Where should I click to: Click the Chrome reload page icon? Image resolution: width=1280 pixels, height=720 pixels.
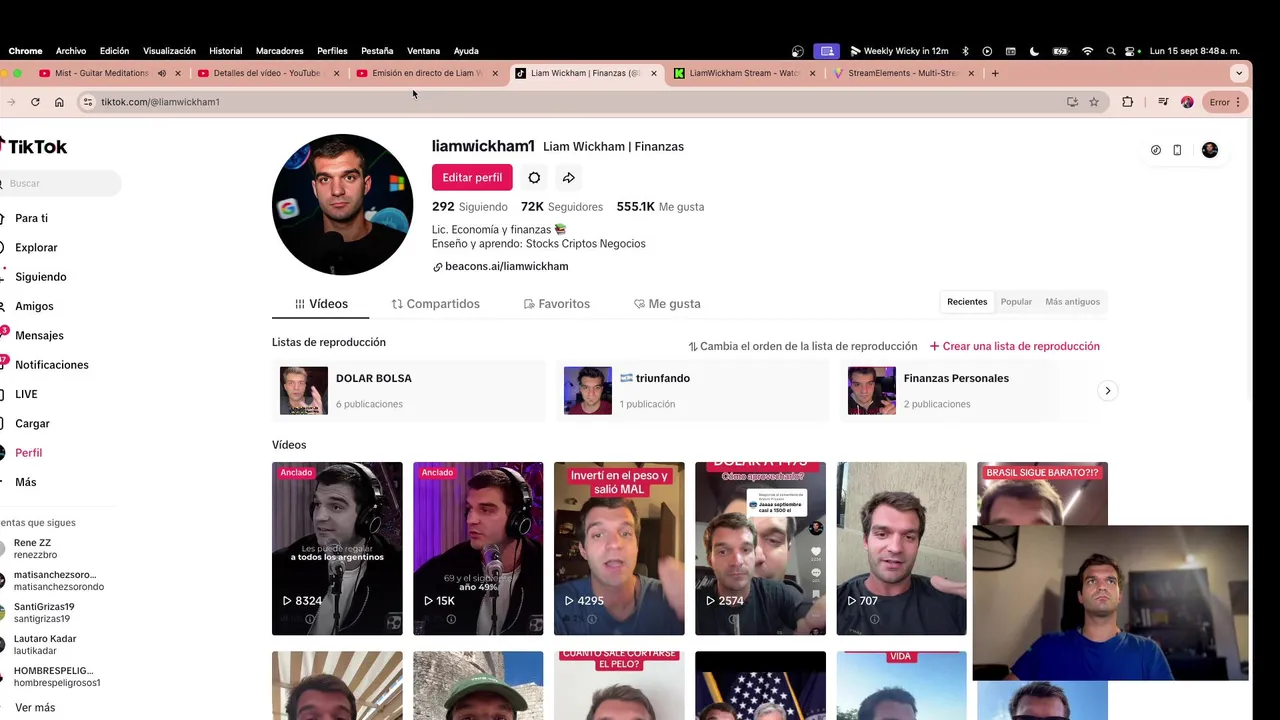tap(35, 102)
